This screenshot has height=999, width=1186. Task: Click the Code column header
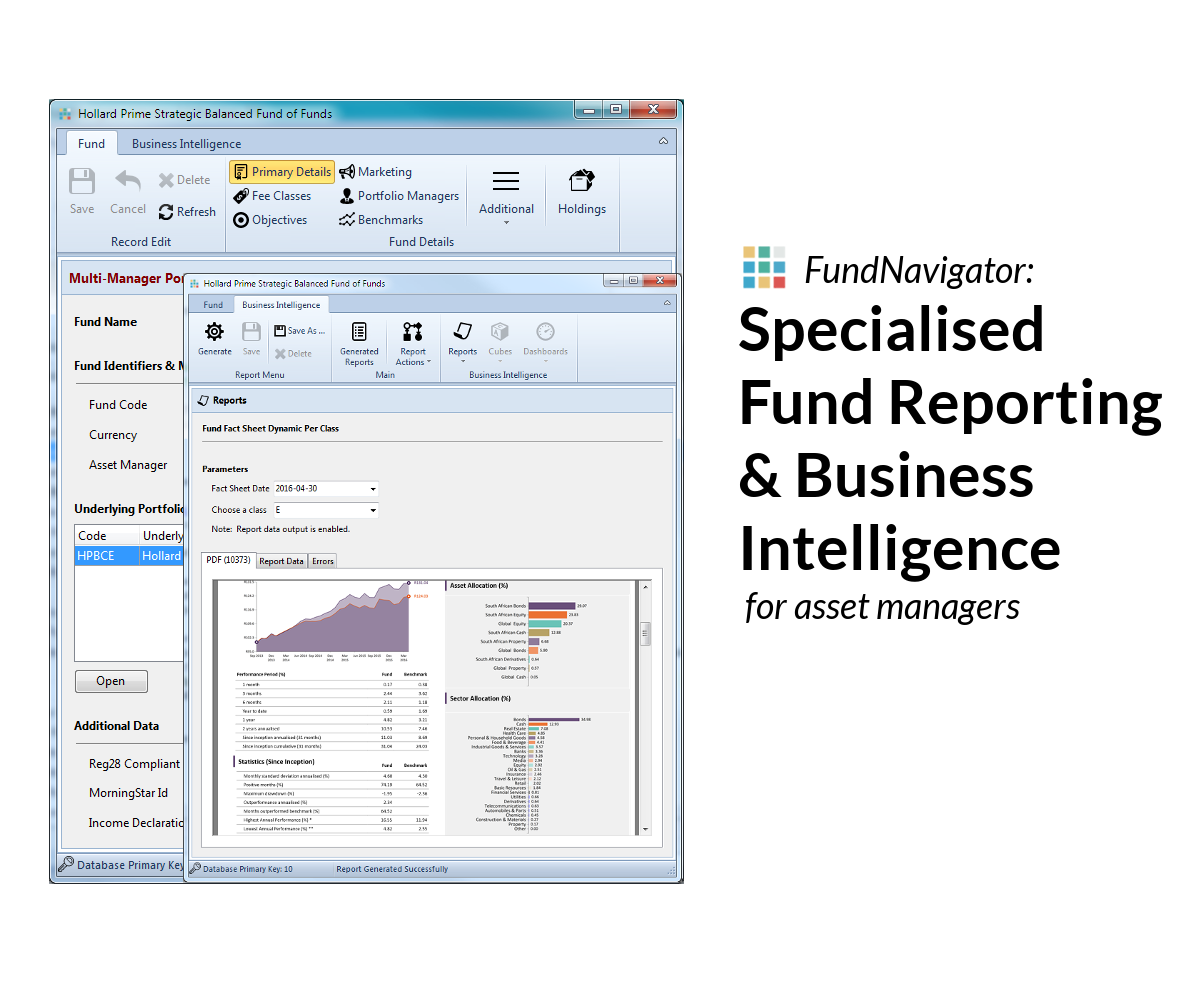click(x=107, y=535)
